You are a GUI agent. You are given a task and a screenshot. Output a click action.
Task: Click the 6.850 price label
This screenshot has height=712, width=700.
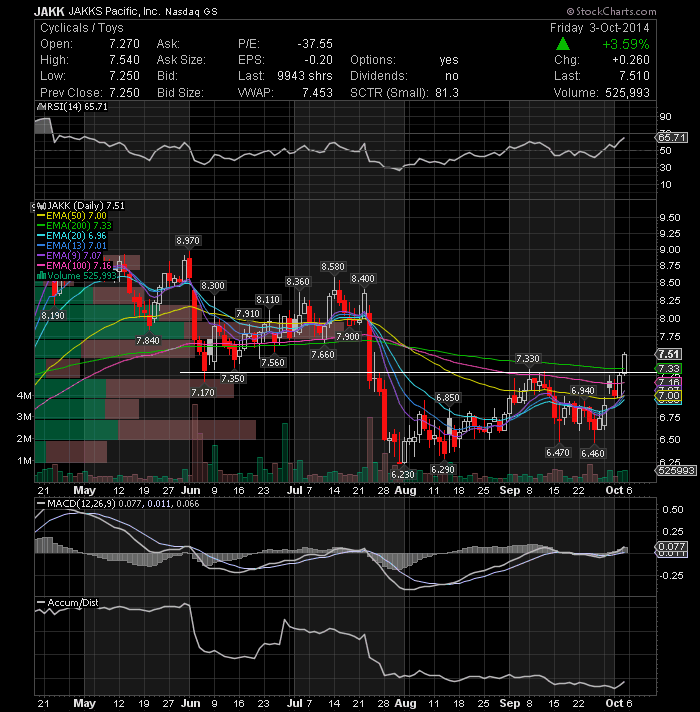[448, 398]
